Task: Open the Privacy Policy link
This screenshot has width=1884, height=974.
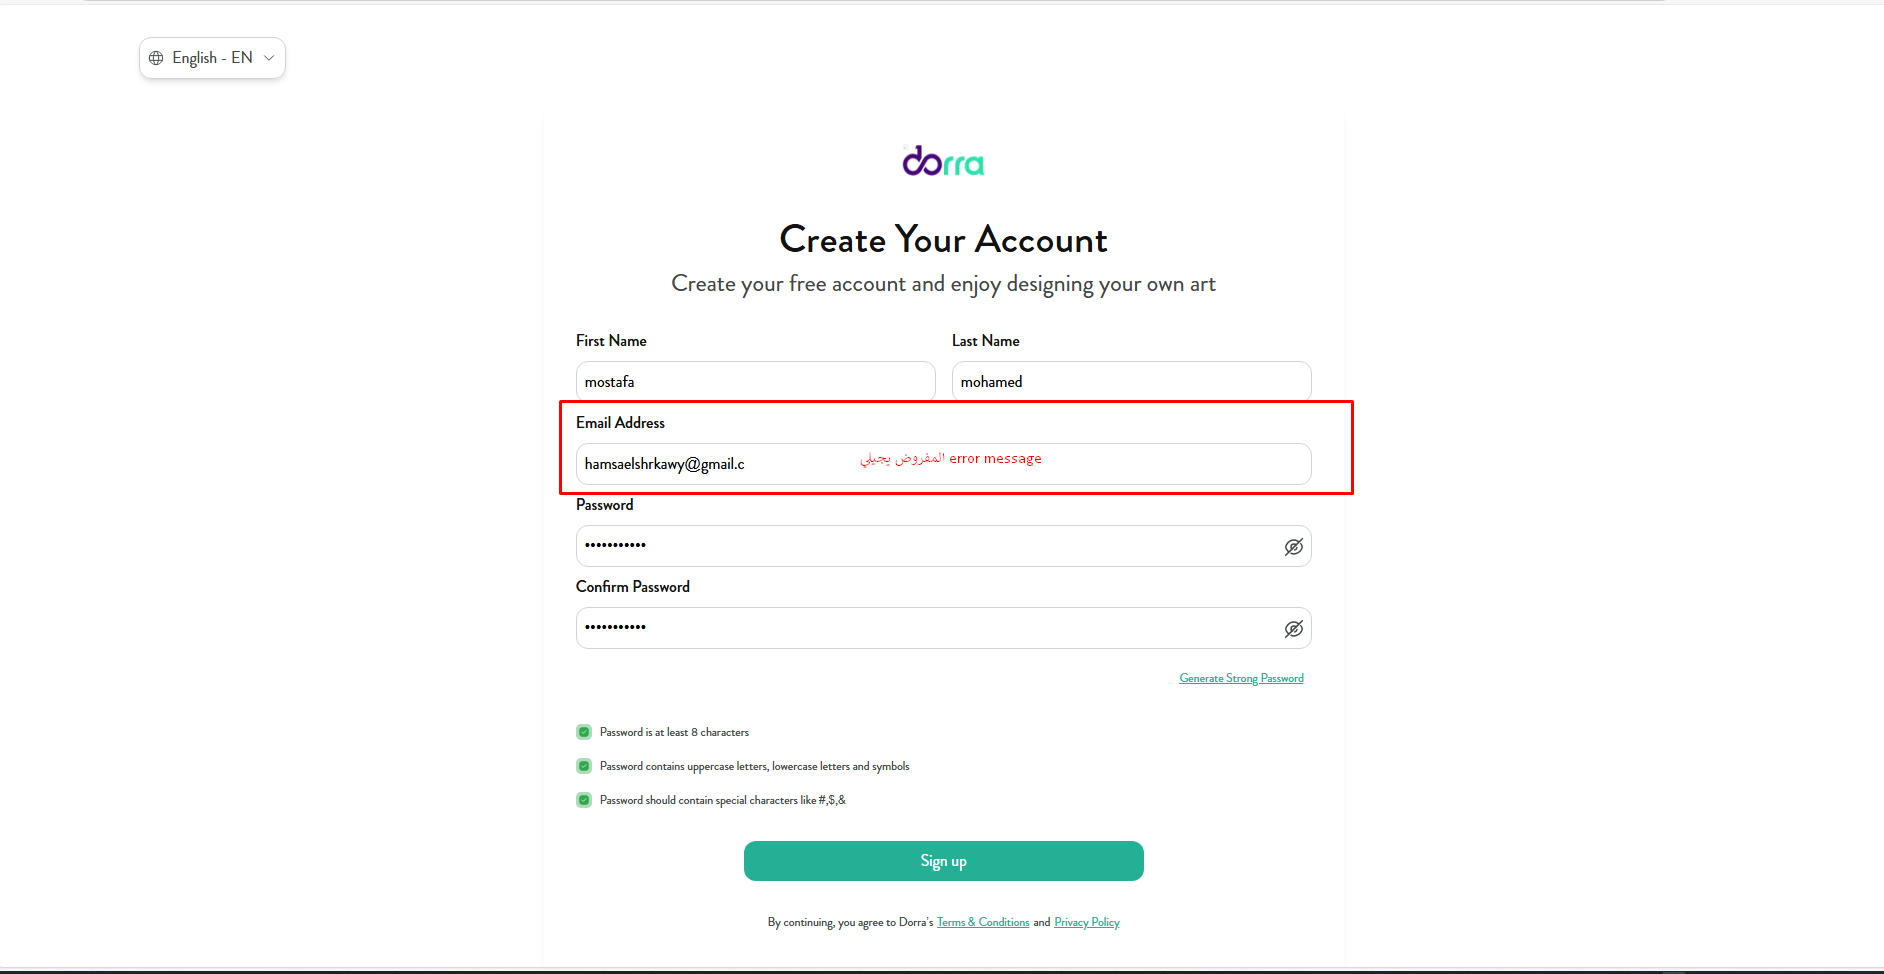Action: click(x=1087, y=922)
